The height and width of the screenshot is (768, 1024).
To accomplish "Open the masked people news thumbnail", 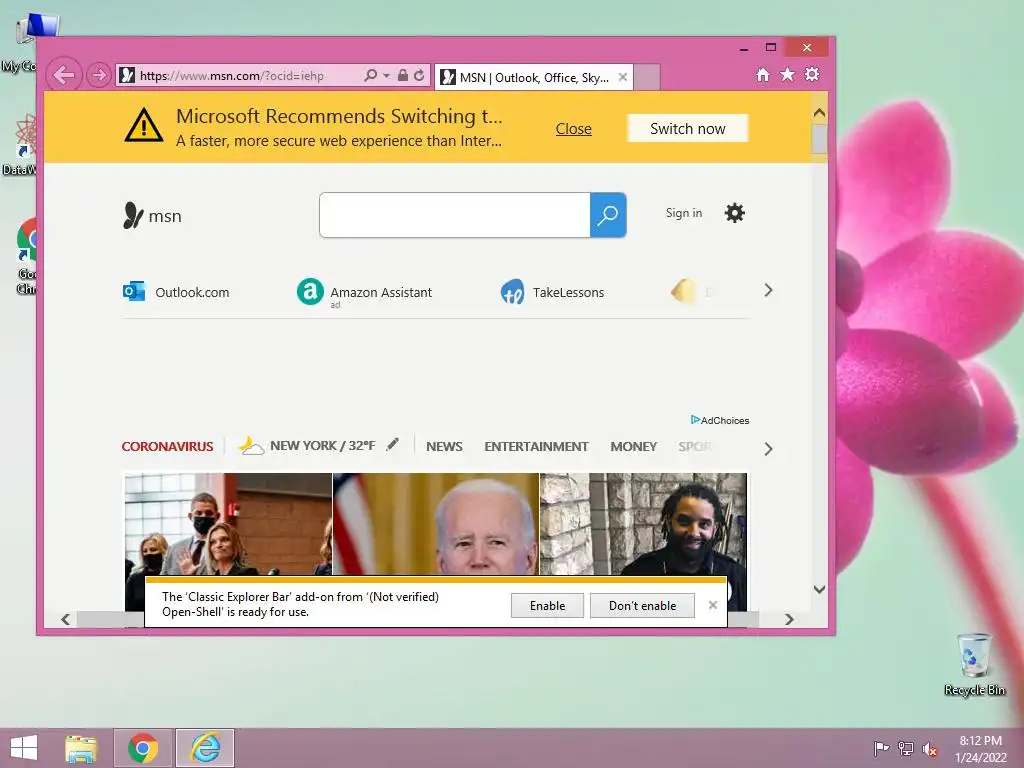I will (229, 524).
